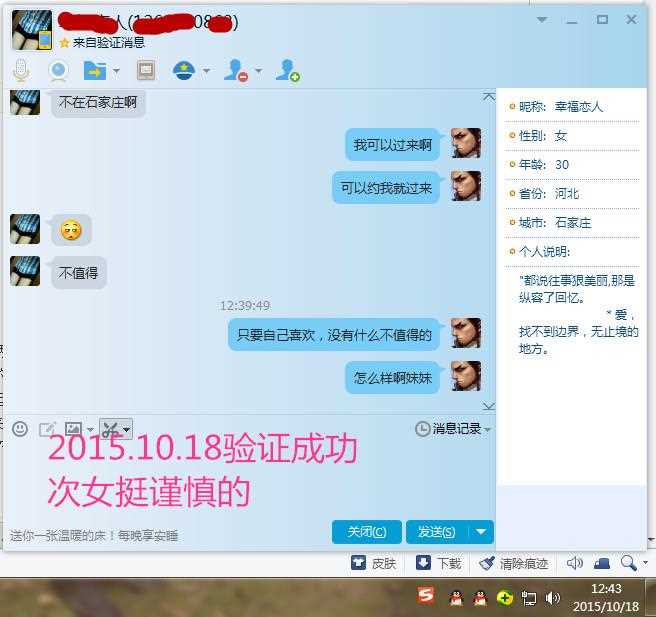Click the browser status bar sound icon
Image resolution: width=656 pixels, height=617 pixels.
[574, 563]
